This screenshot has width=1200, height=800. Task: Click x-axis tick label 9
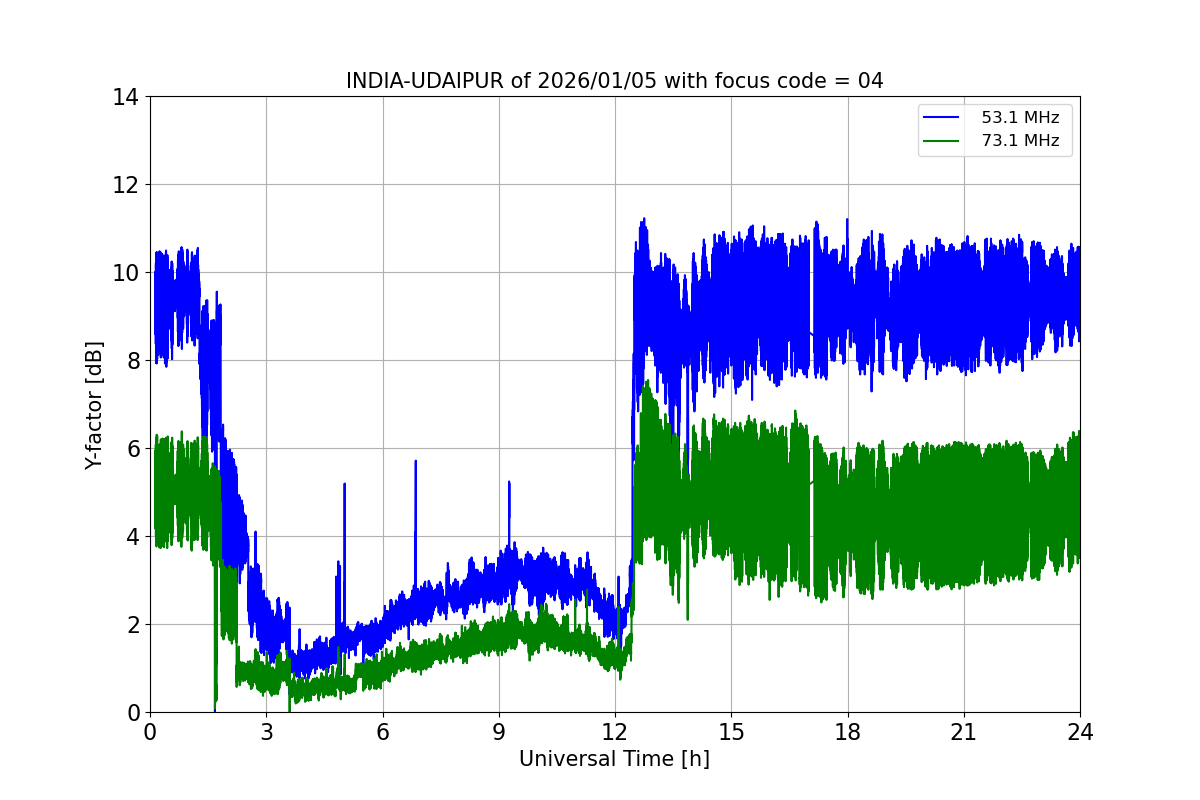tap(499, 731)
